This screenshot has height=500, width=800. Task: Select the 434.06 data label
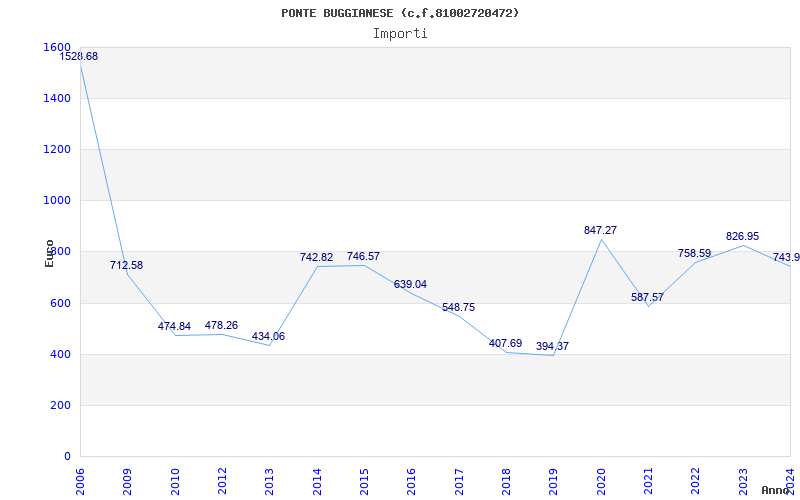[268, 337]
